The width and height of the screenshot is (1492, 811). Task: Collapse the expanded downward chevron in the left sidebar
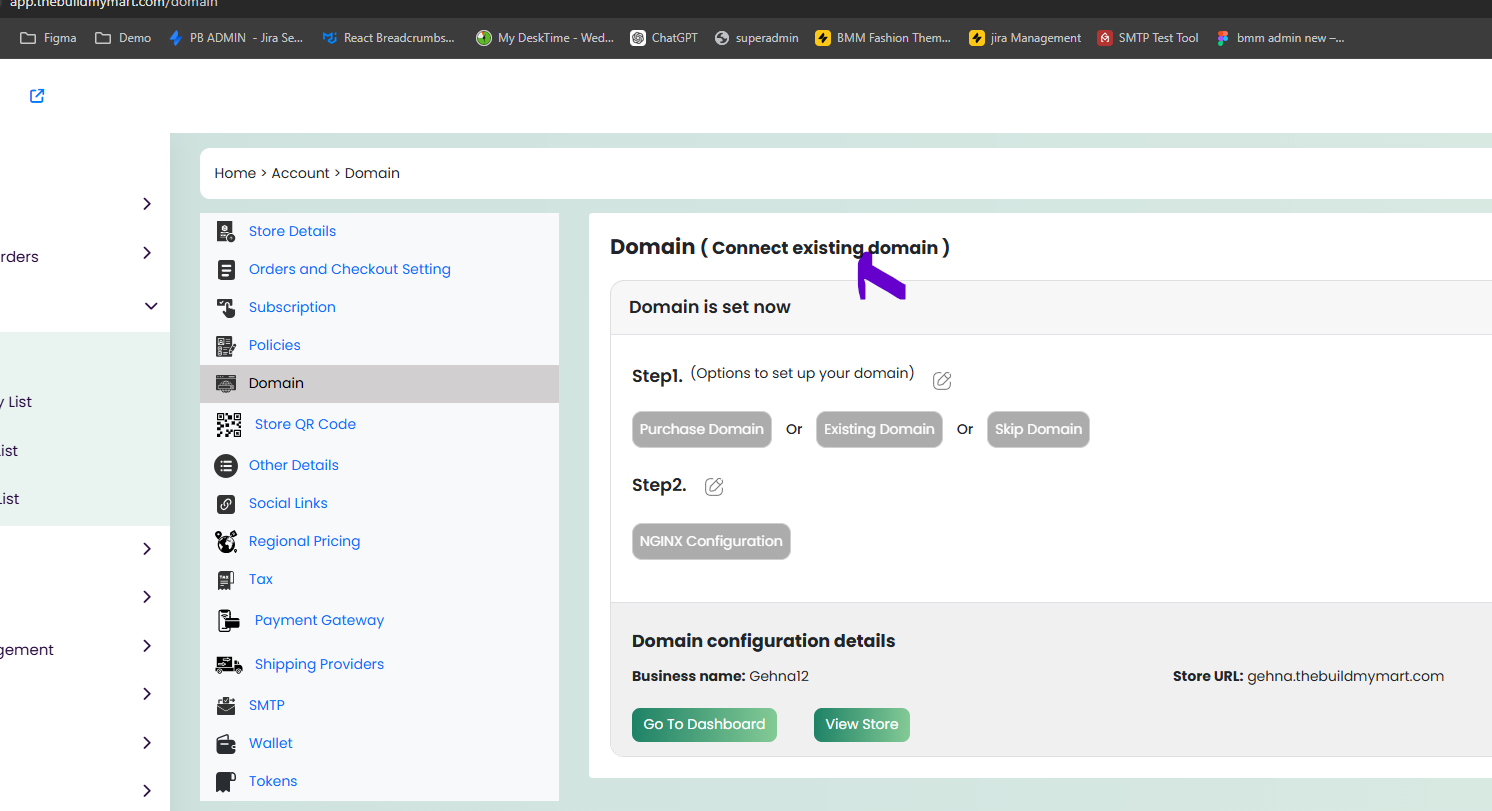click(151, 306)
